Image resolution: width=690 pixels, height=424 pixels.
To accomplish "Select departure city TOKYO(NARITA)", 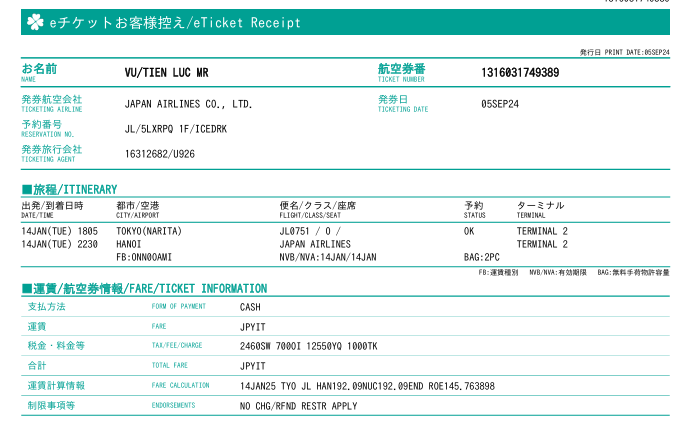I will (x=149, y=231).
